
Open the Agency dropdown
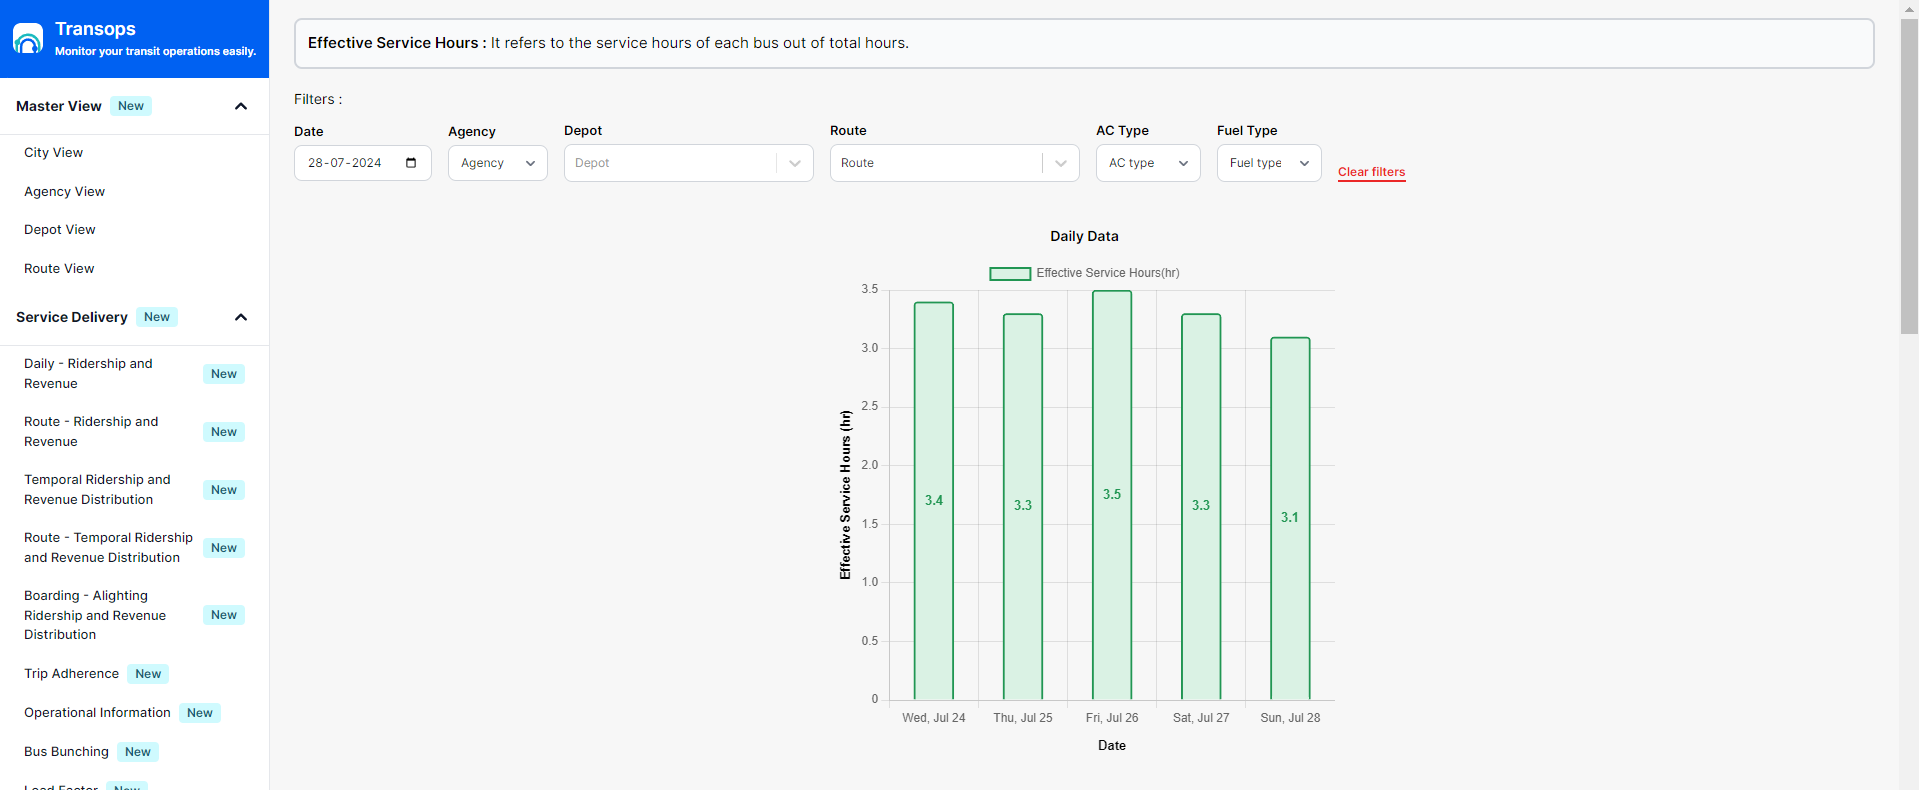[498, 163]
